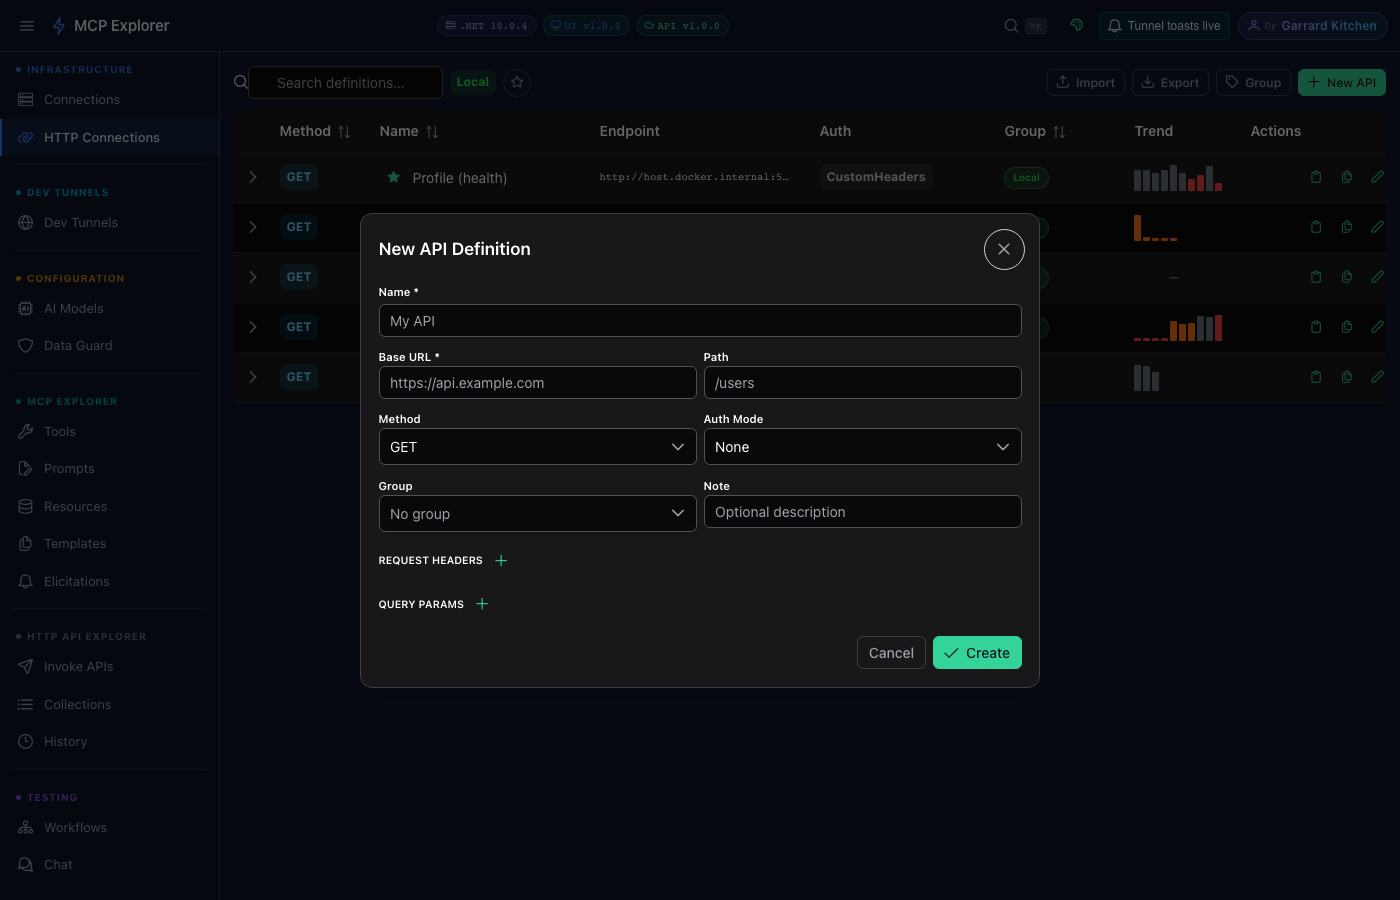
Task: Click the Profile (health) name text
Action: click(x=460, y=178)
